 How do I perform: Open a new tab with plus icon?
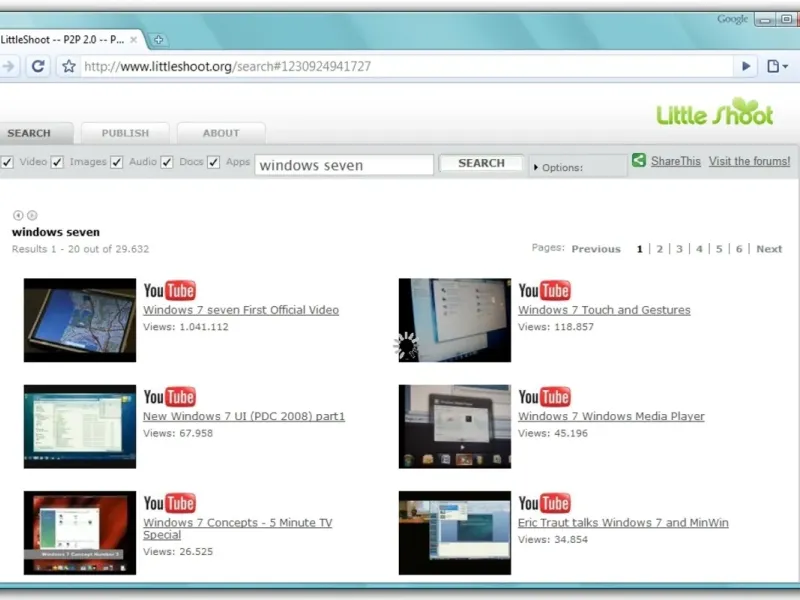(158, 40)
